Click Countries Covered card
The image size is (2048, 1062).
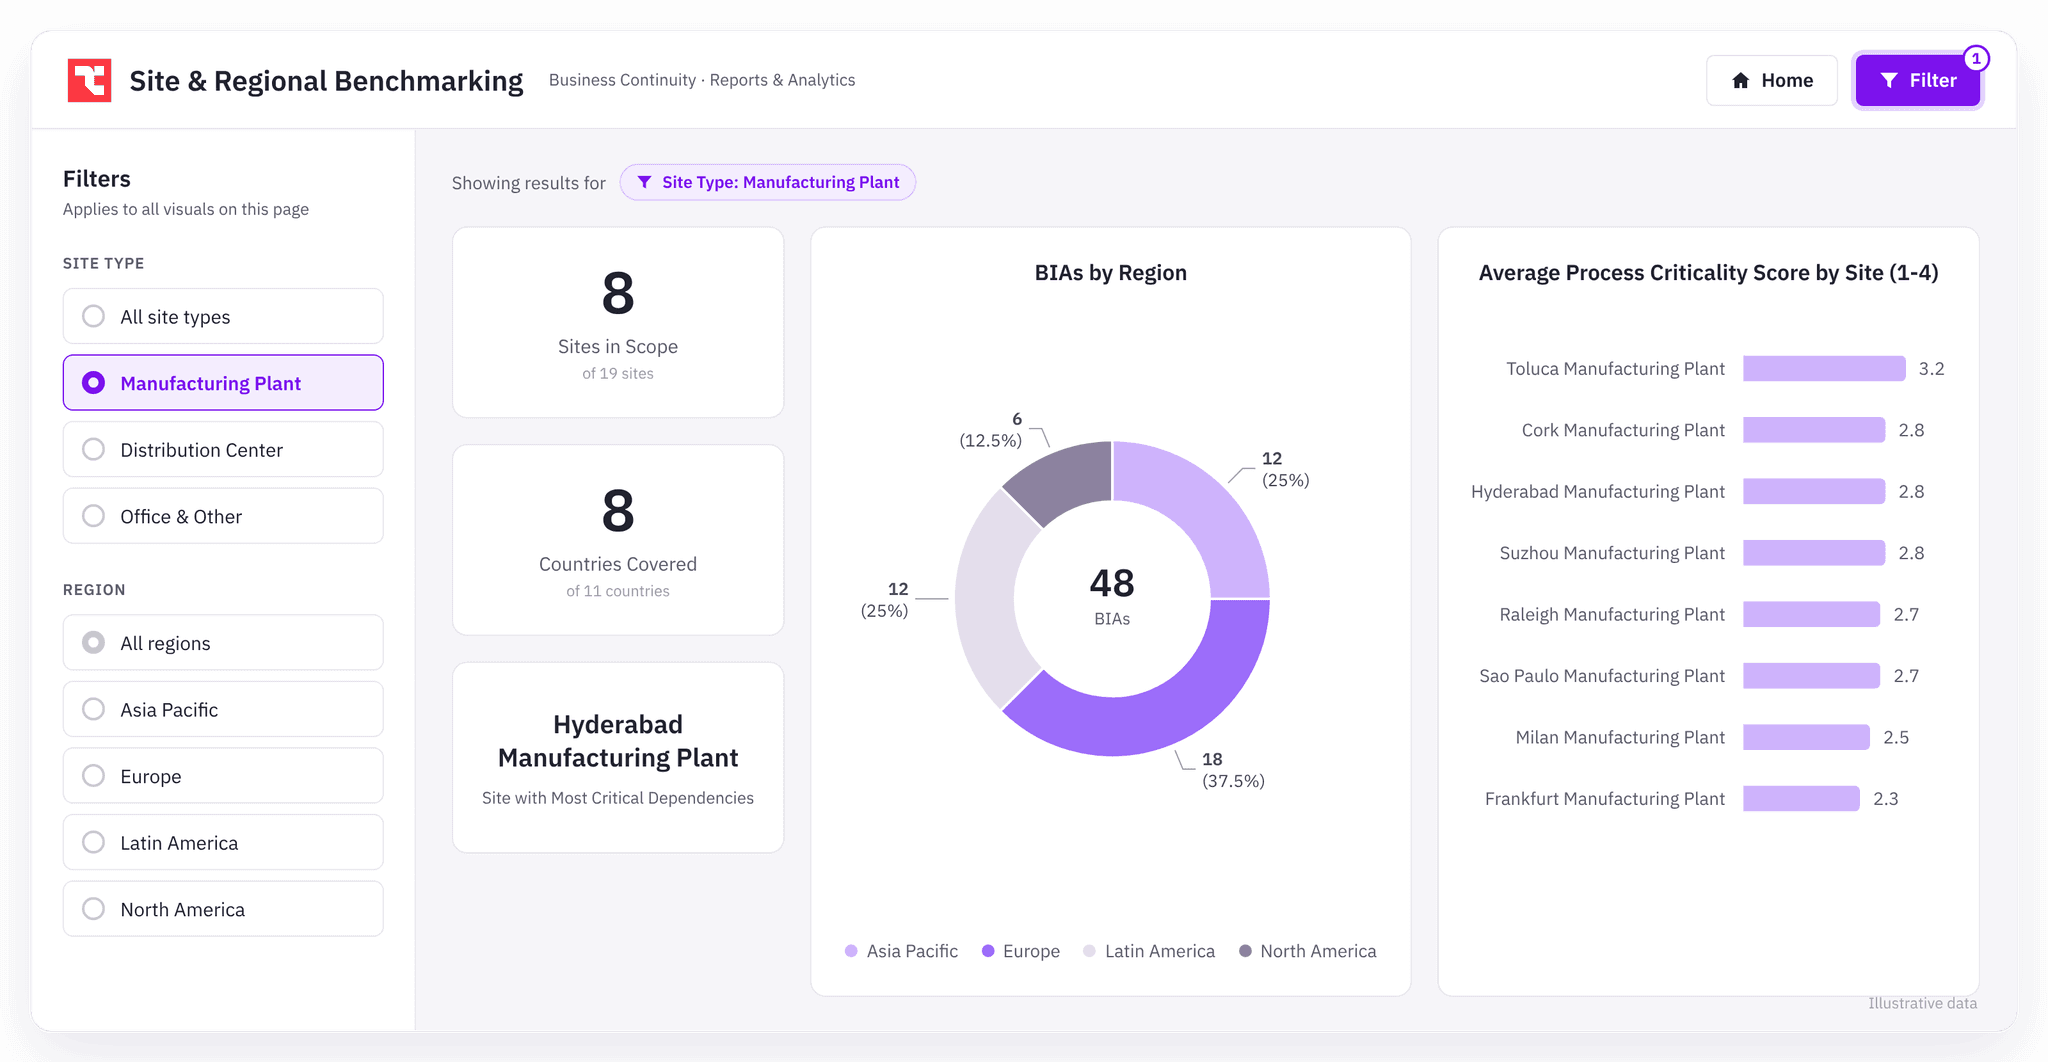click(618, 540)
